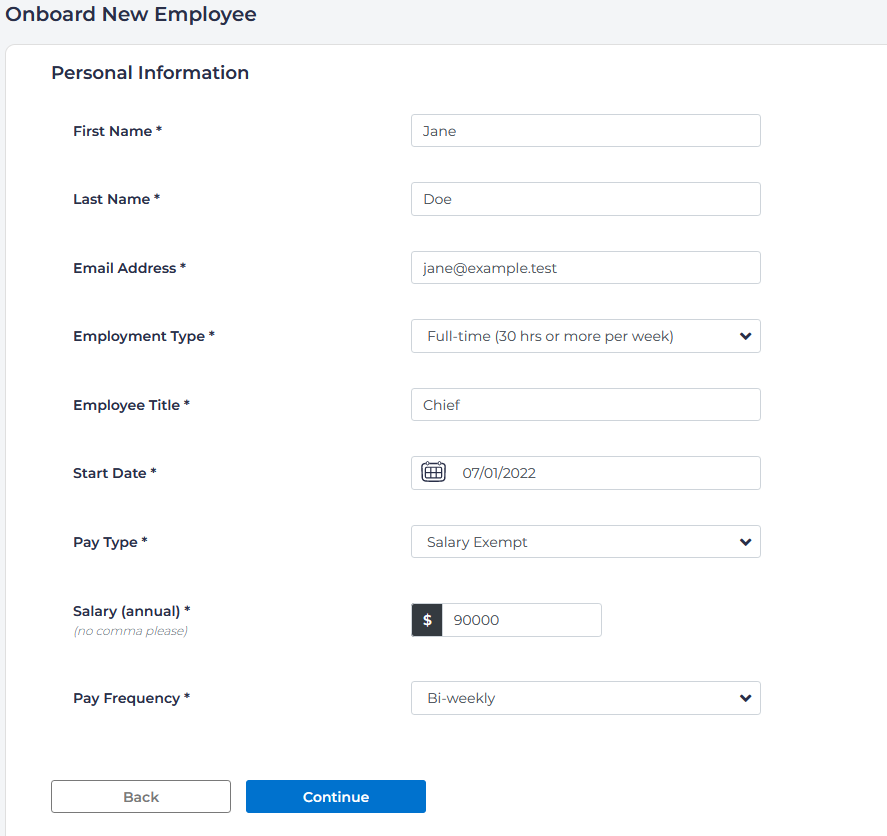Image resolution: width=887 pixels, height=836 pixels.
Task: Expand the Pay Frequency dropdown
Action: click(x=585, y=698)
